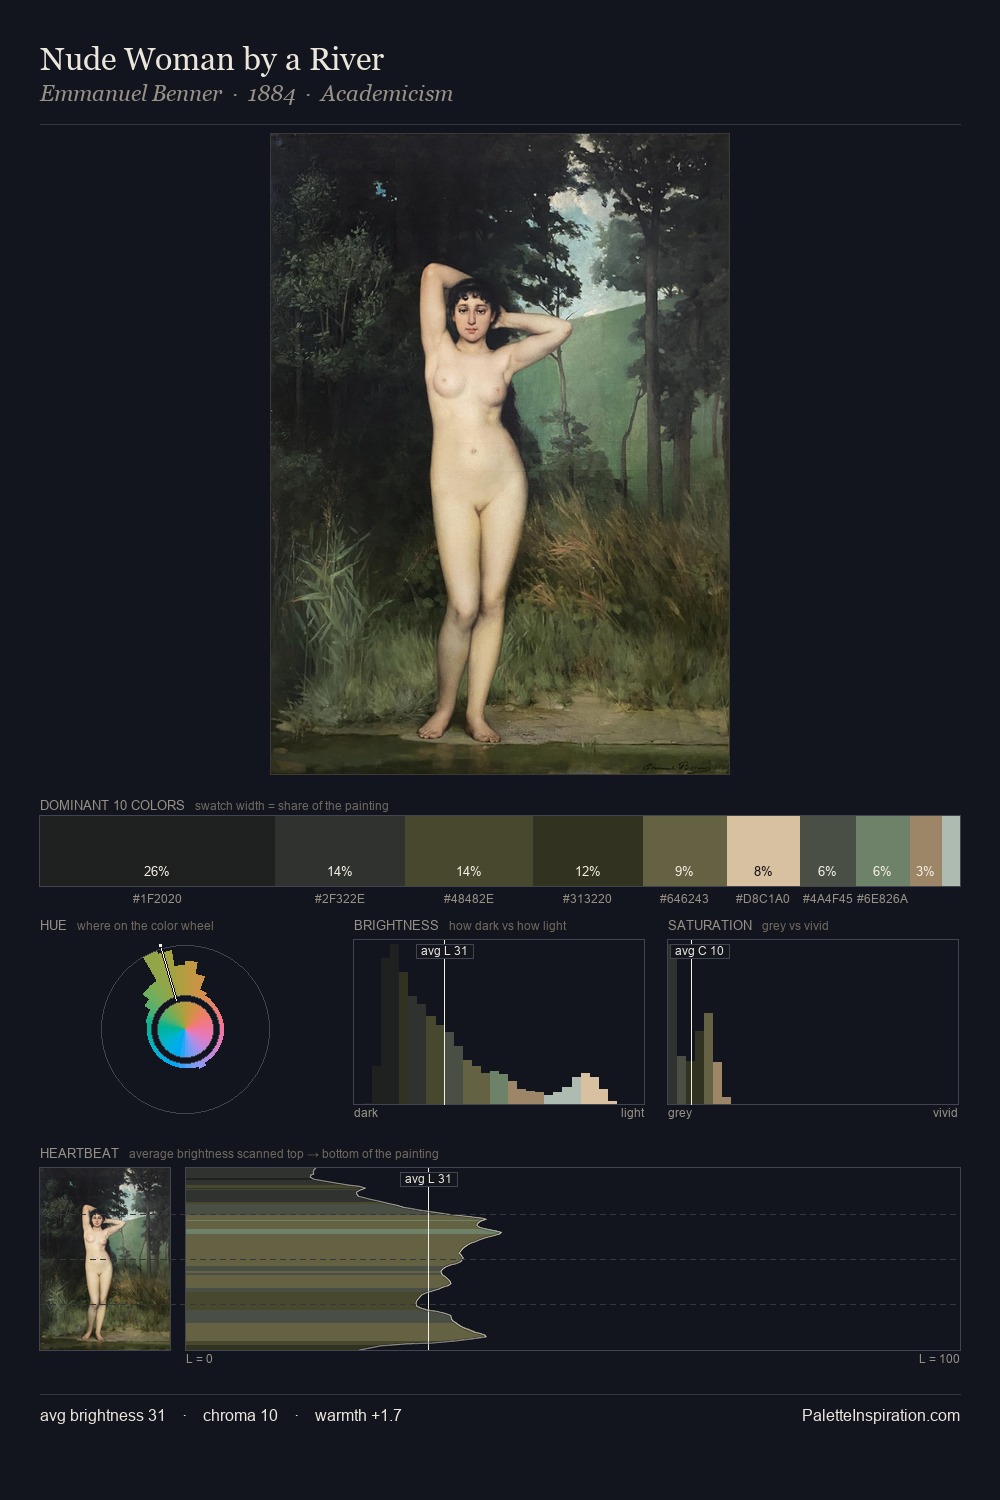Select the #2F322E swatch at 14%
1000x1500 pixels.
point(340,851)
